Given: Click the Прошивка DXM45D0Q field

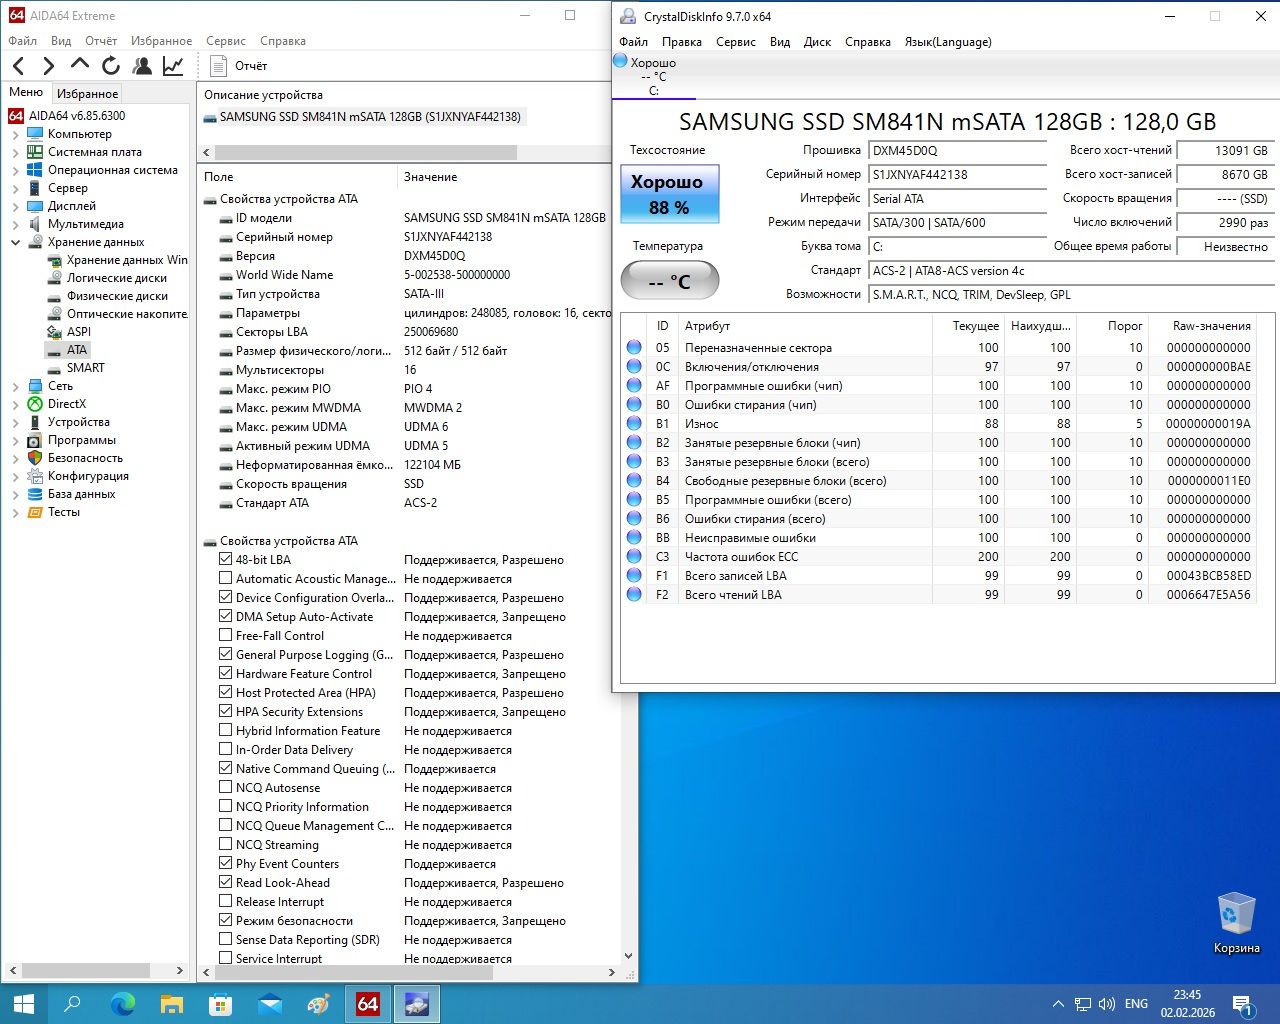Looking at the screenshot, I should 956,151.
